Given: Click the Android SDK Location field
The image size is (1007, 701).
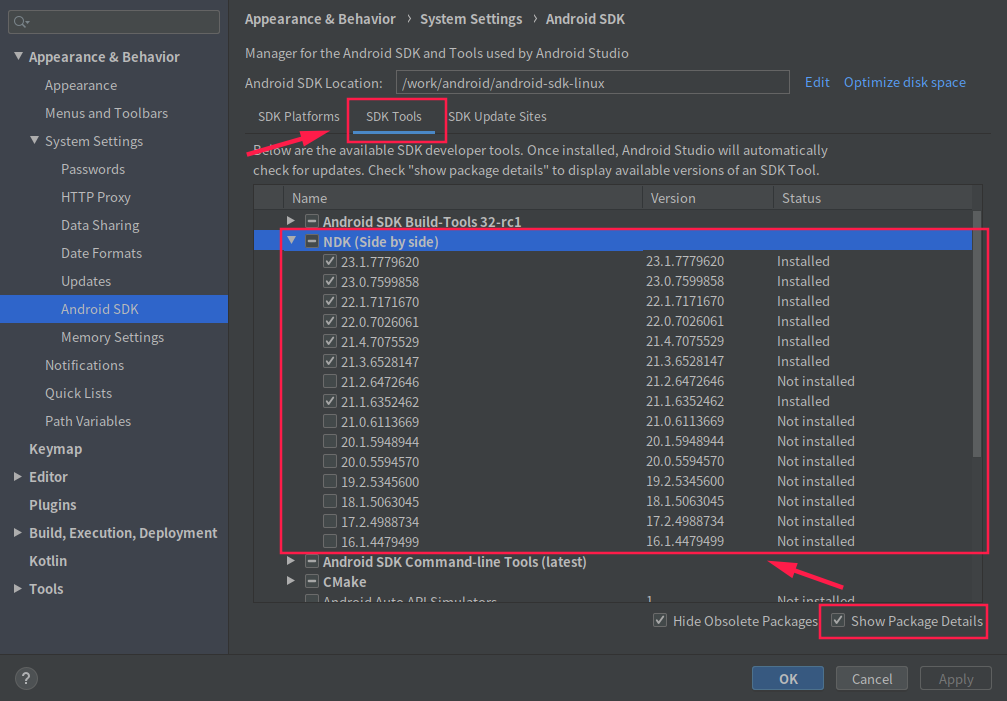Looking at the screenshot, I should click(593, 83).
